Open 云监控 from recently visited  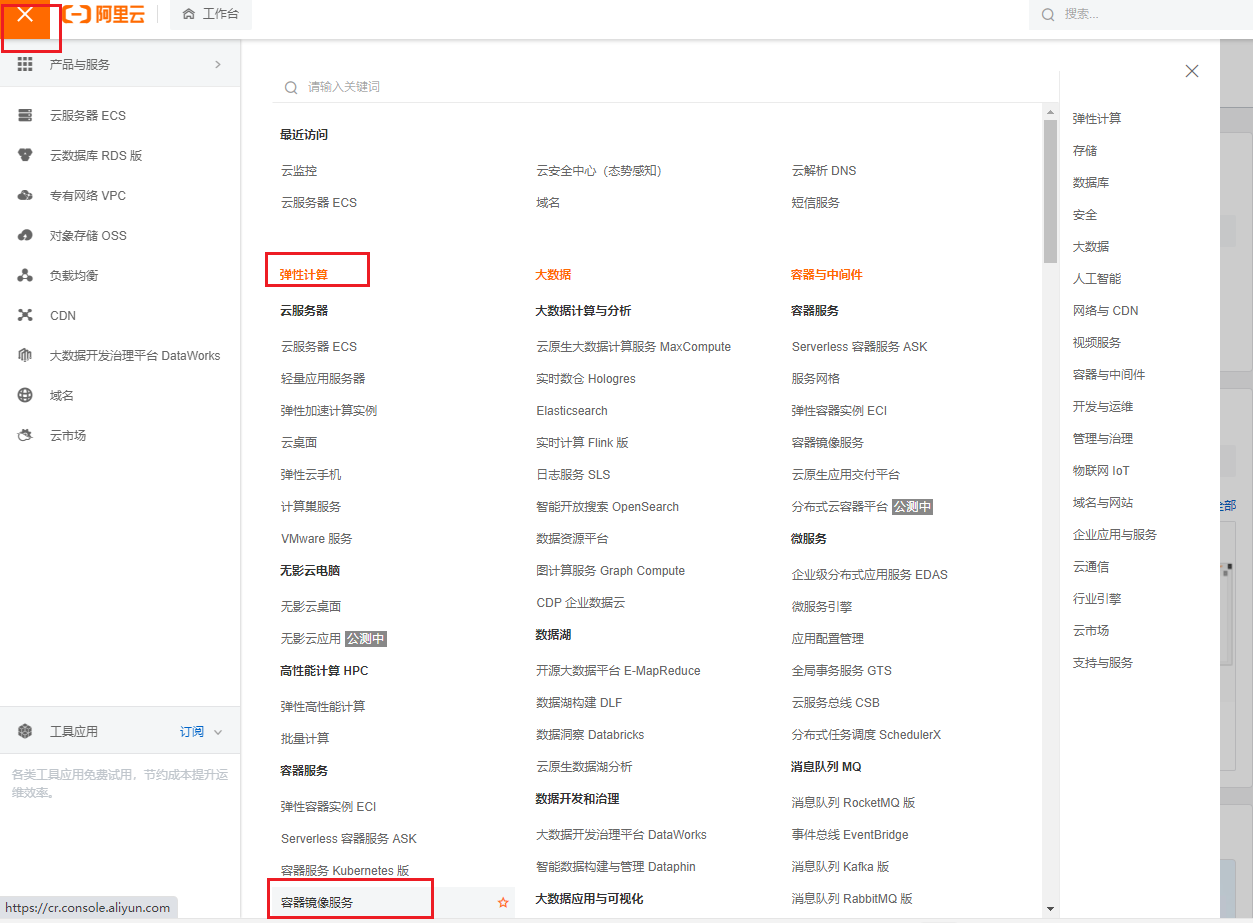[x=299, y=171]
